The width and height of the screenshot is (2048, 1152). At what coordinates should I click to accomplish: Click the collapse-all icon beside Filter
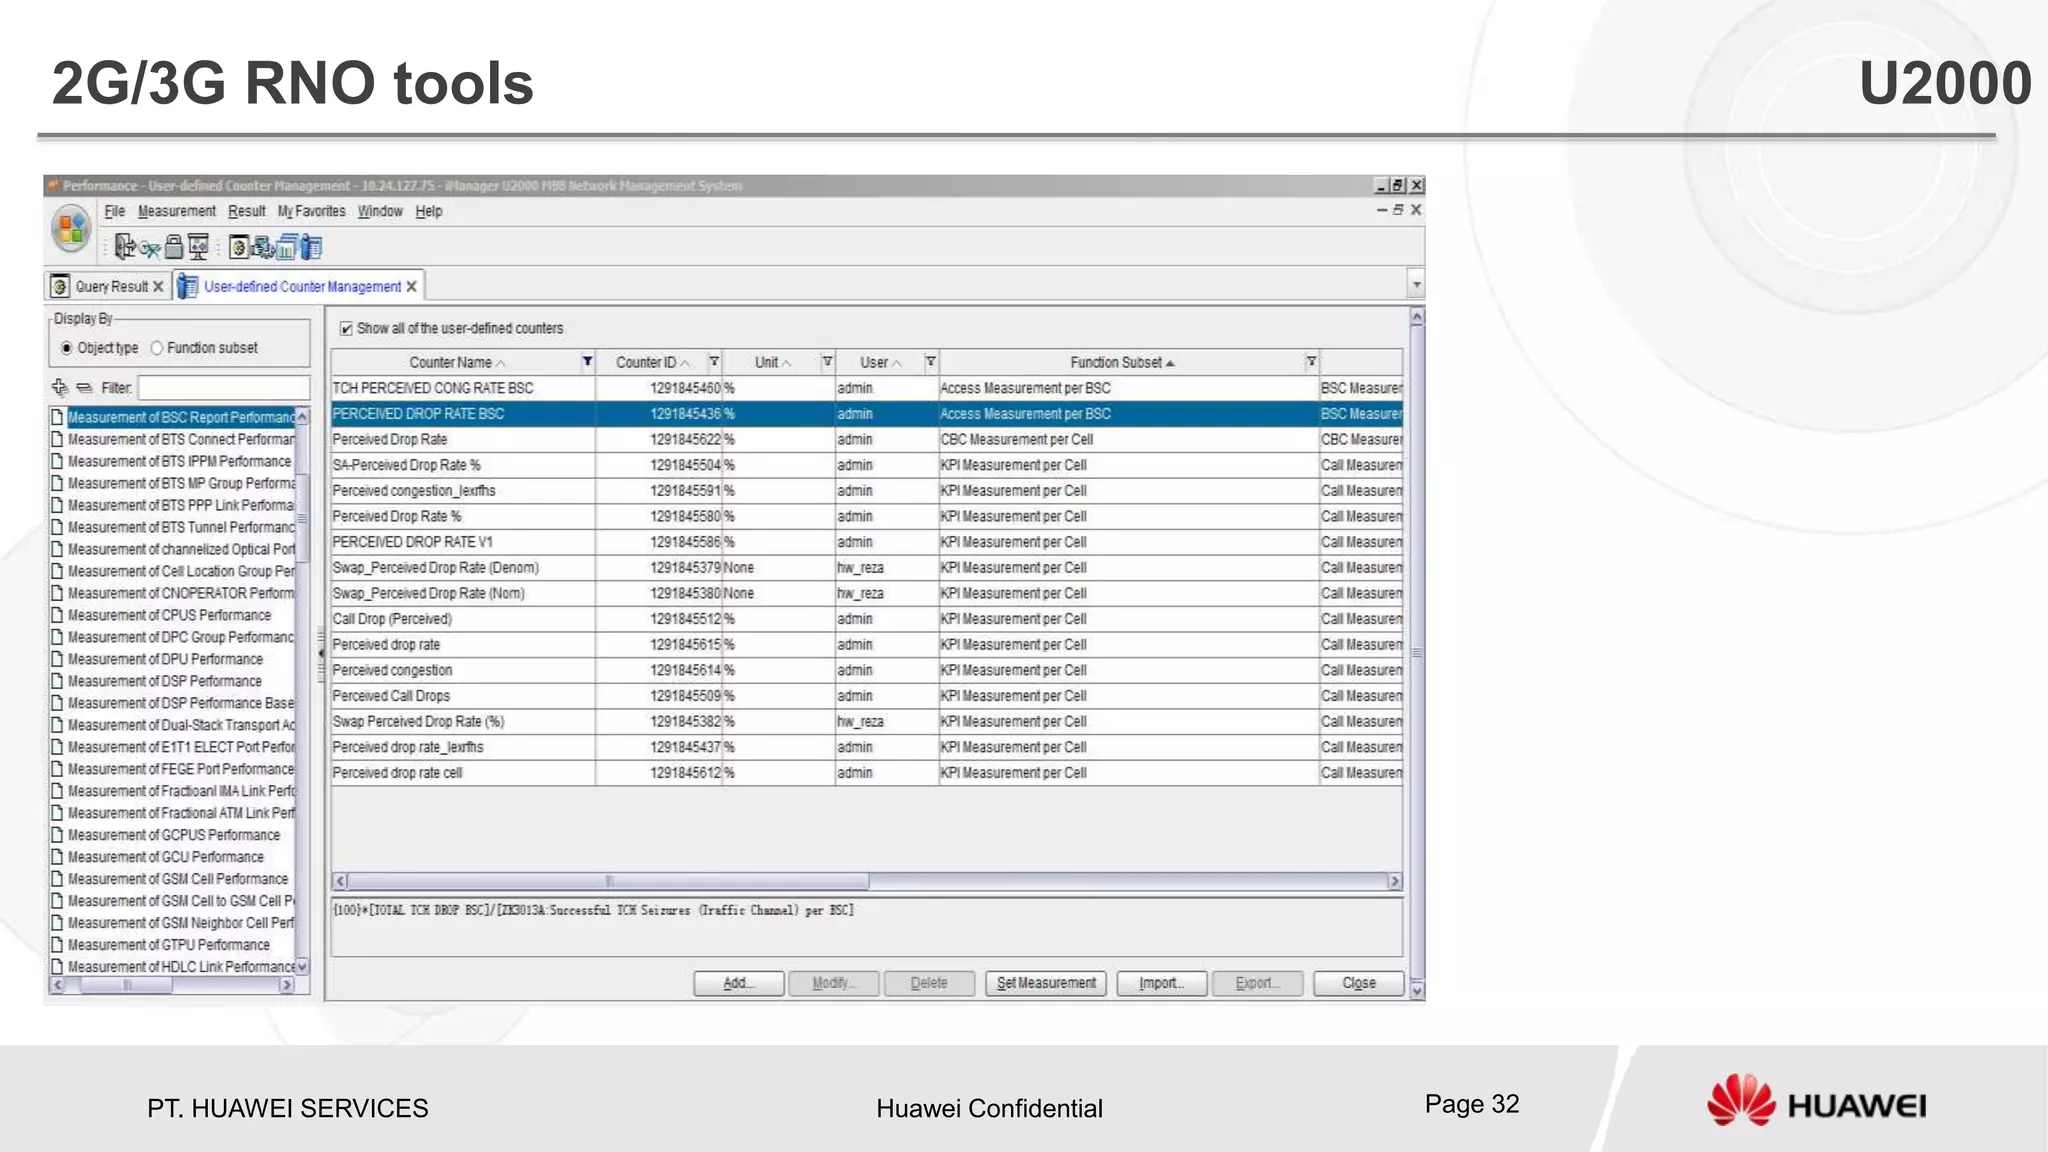click(x=84, y=388)
